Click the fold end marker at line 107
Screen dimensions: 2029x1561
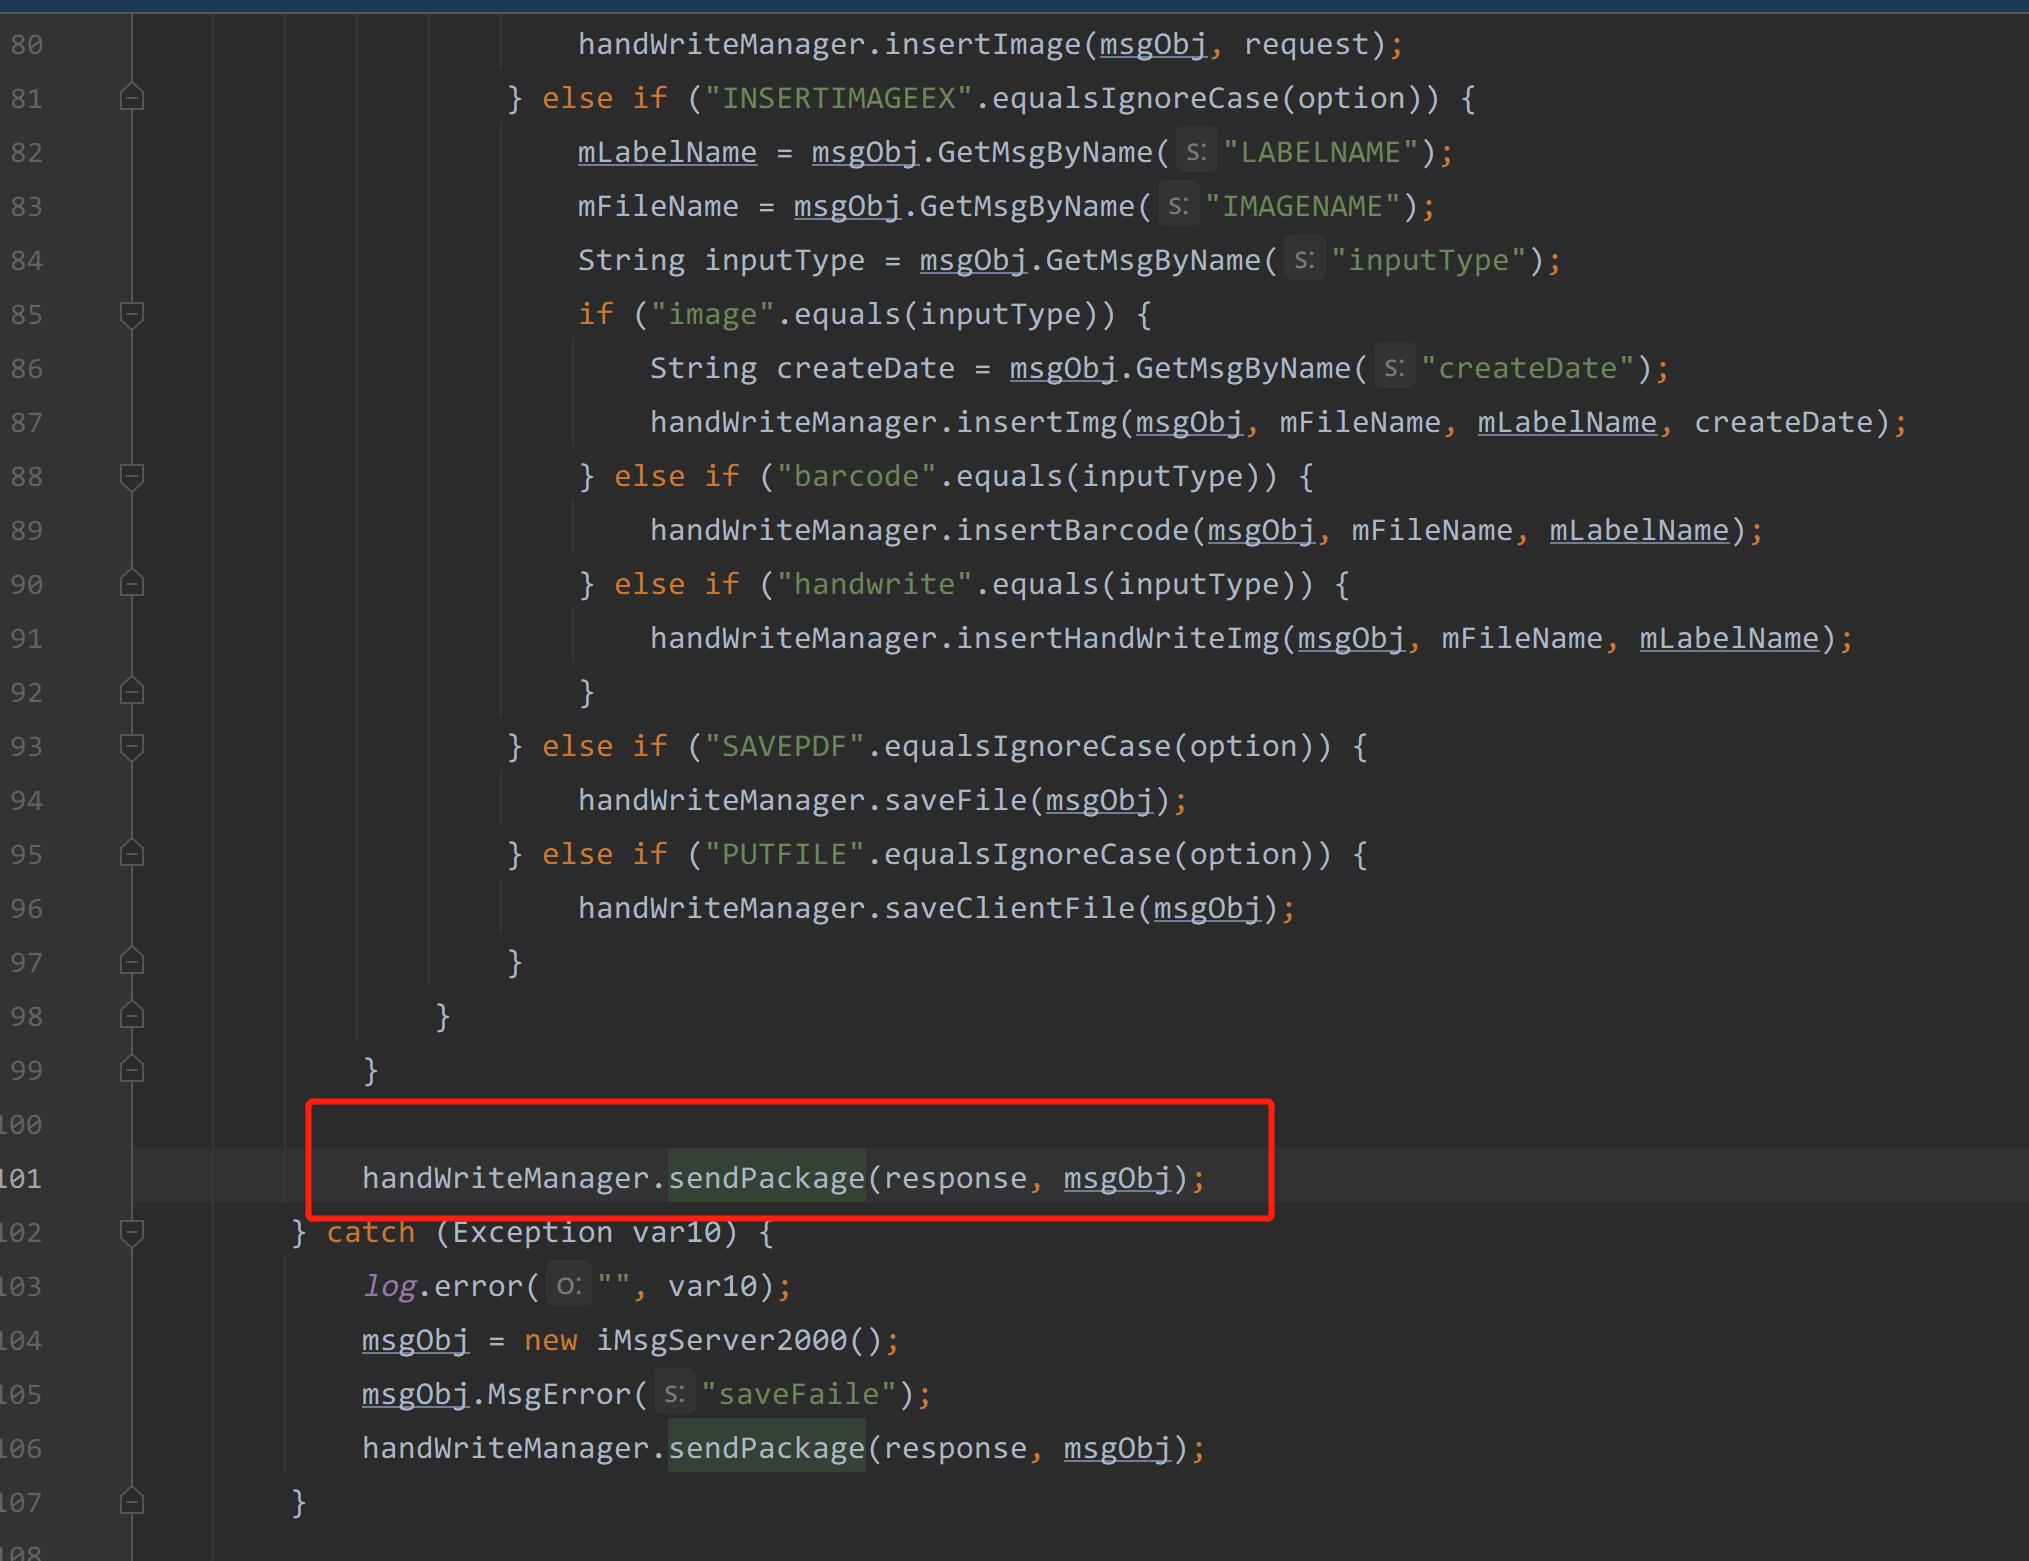(131, 1502)
